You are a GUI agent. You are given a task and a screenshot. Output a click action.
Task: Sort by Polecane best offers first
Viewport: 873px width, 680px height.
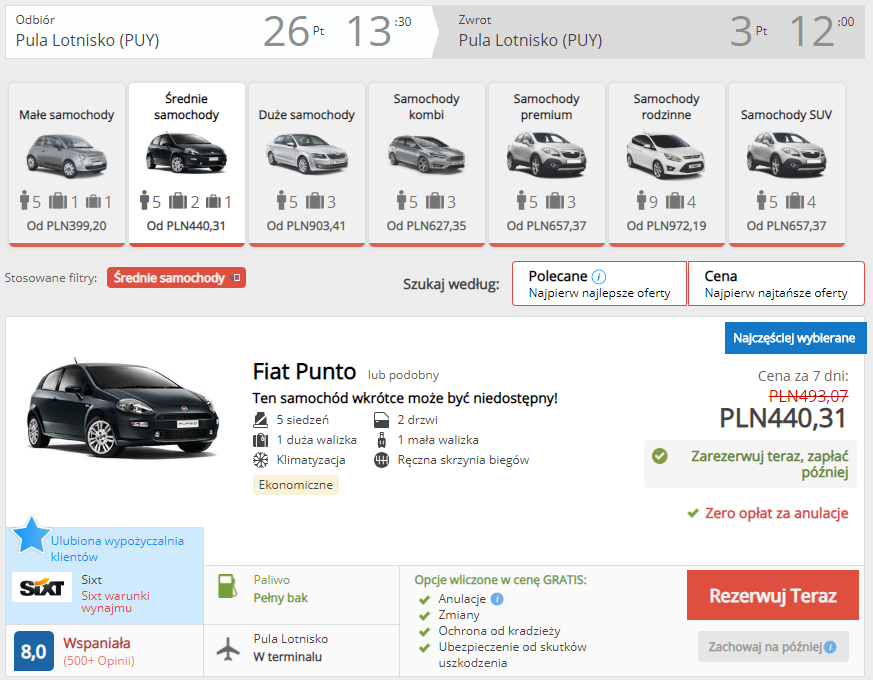point(598,284)
